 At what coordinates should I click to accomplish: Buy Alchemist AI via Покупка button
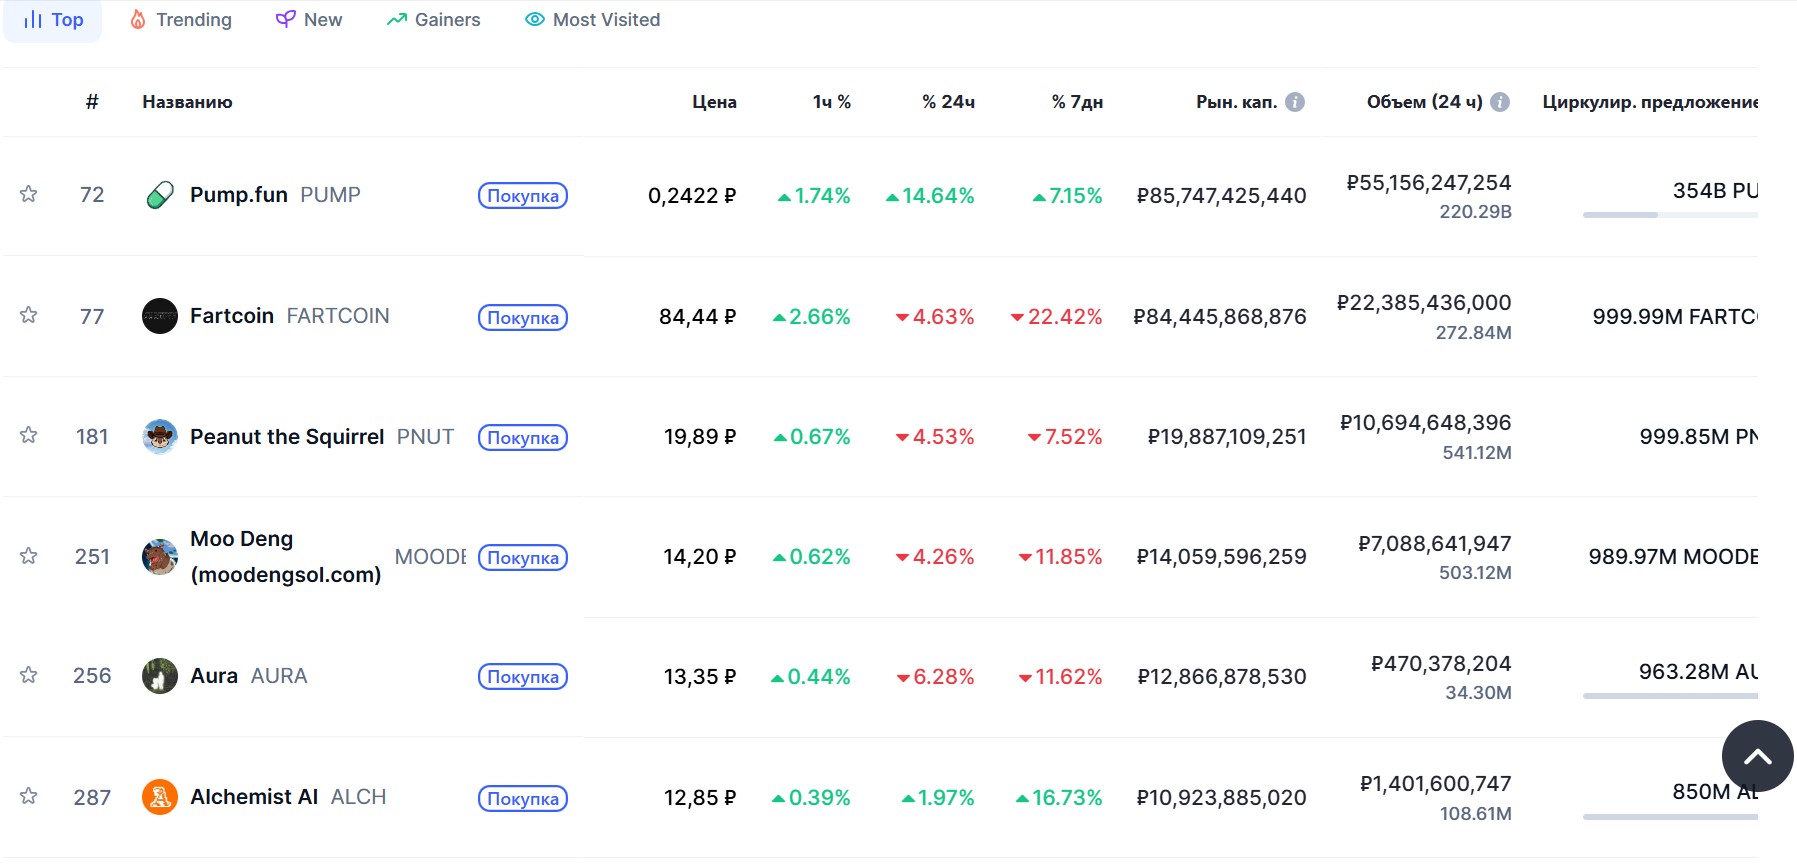523,799
